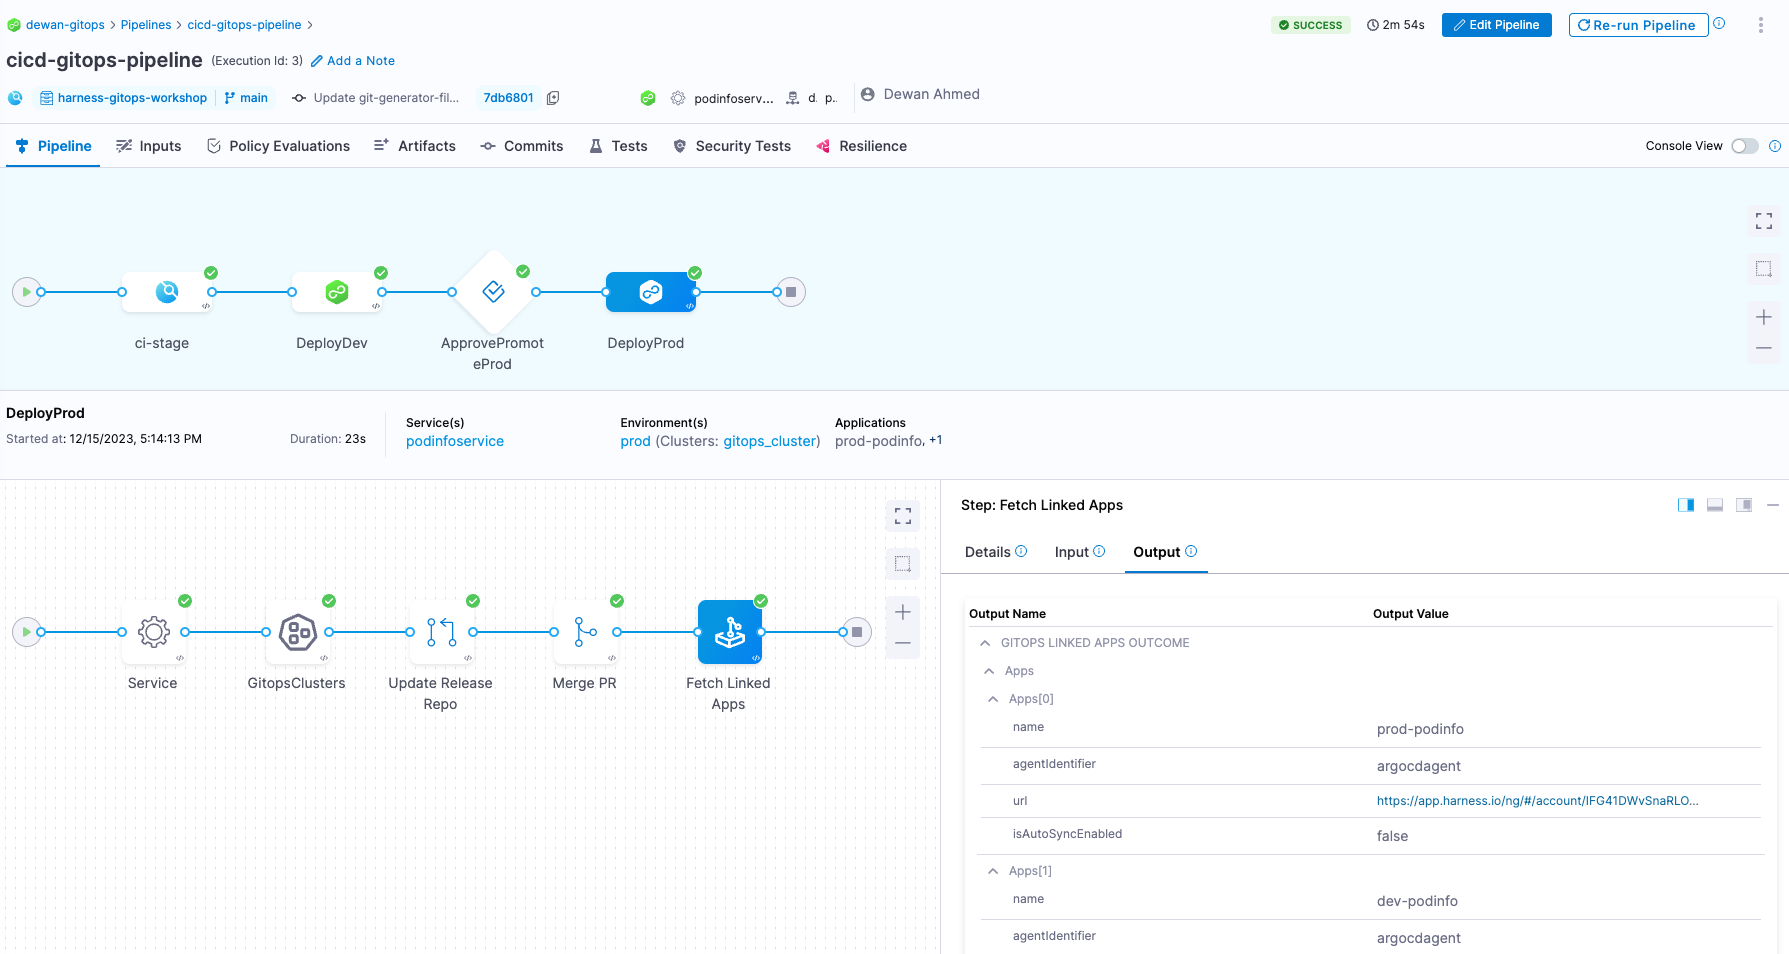The image size is (1789, 954).
Task: Collapse the GITOPS LINKED APPS OUTCOME section
Action: click(x=988, y=642)
